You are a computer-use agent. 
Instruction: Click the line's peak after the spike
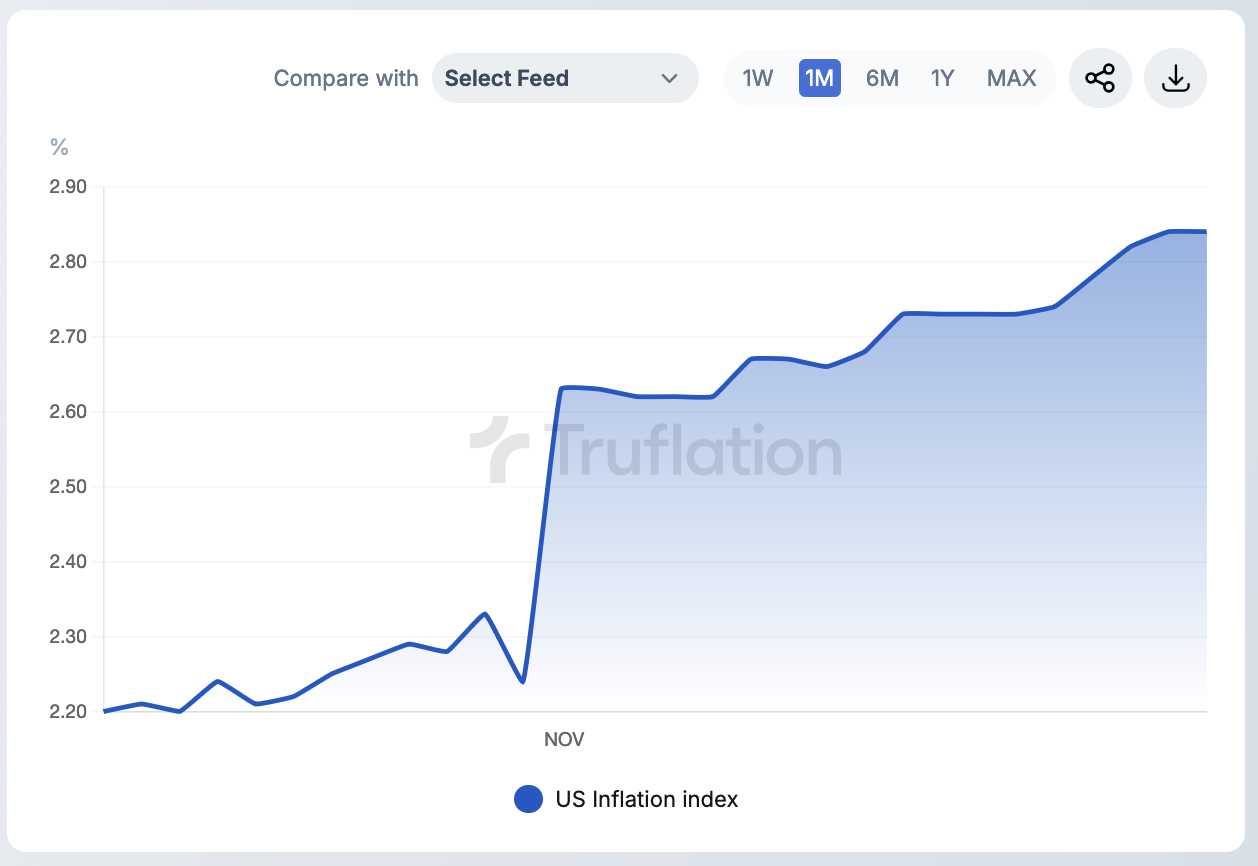click(x=563, y=388)
